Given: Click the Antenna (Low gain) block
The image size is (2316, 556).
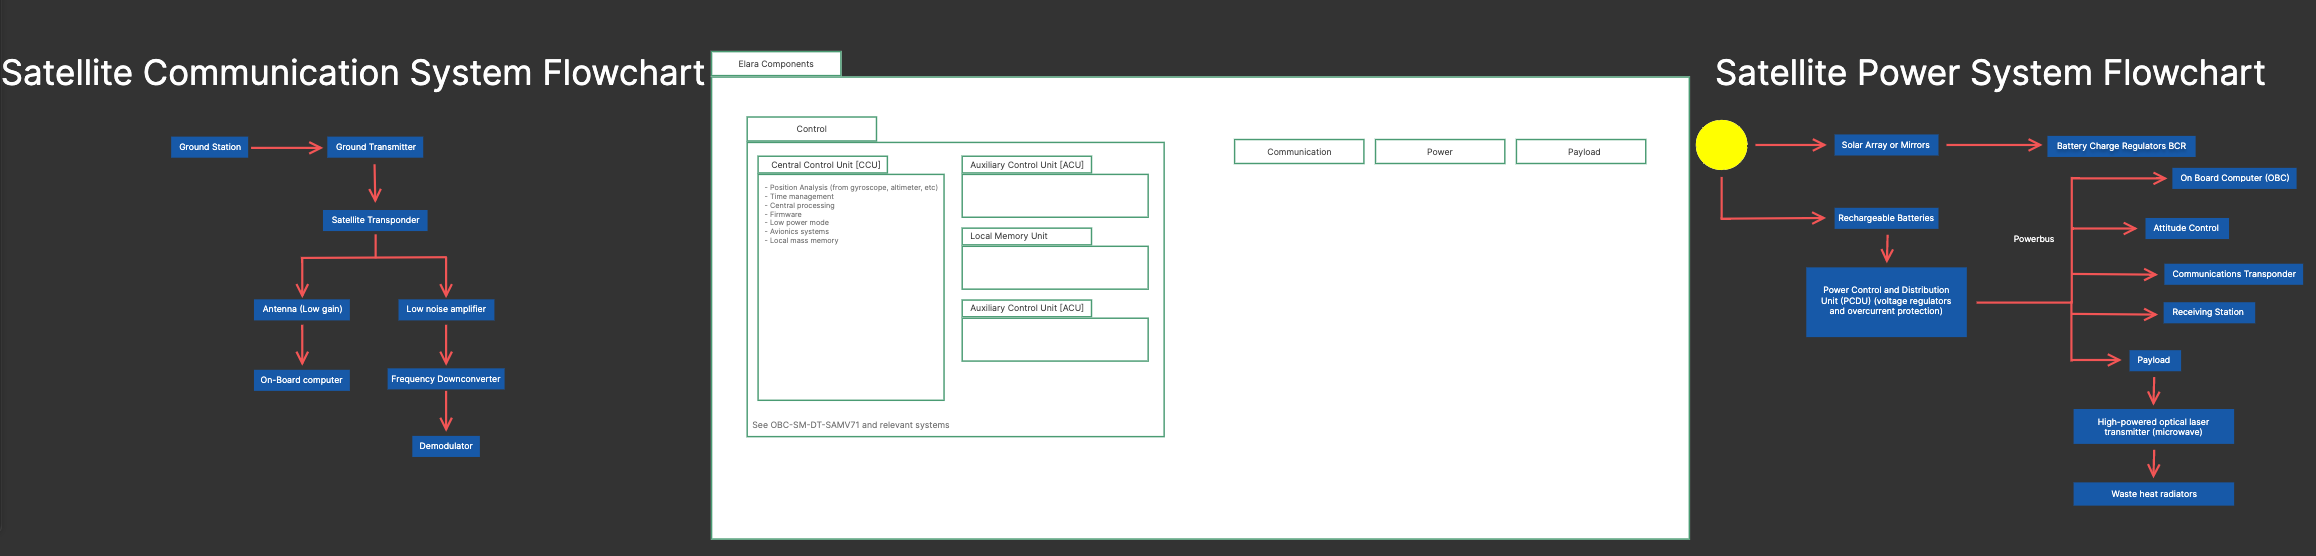Looking at the screenshot, I should tap(302, 309).
